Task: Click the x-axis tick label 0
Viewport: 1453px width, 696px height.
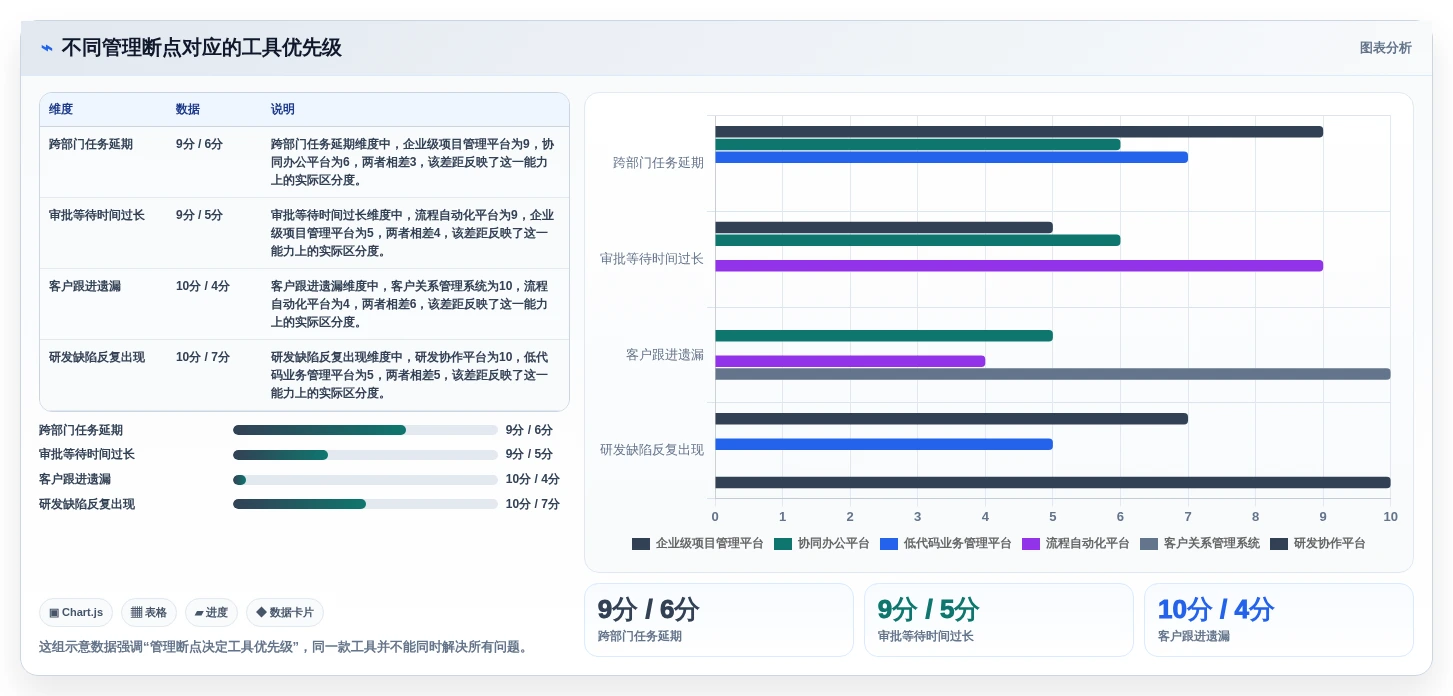Action: 715,517
